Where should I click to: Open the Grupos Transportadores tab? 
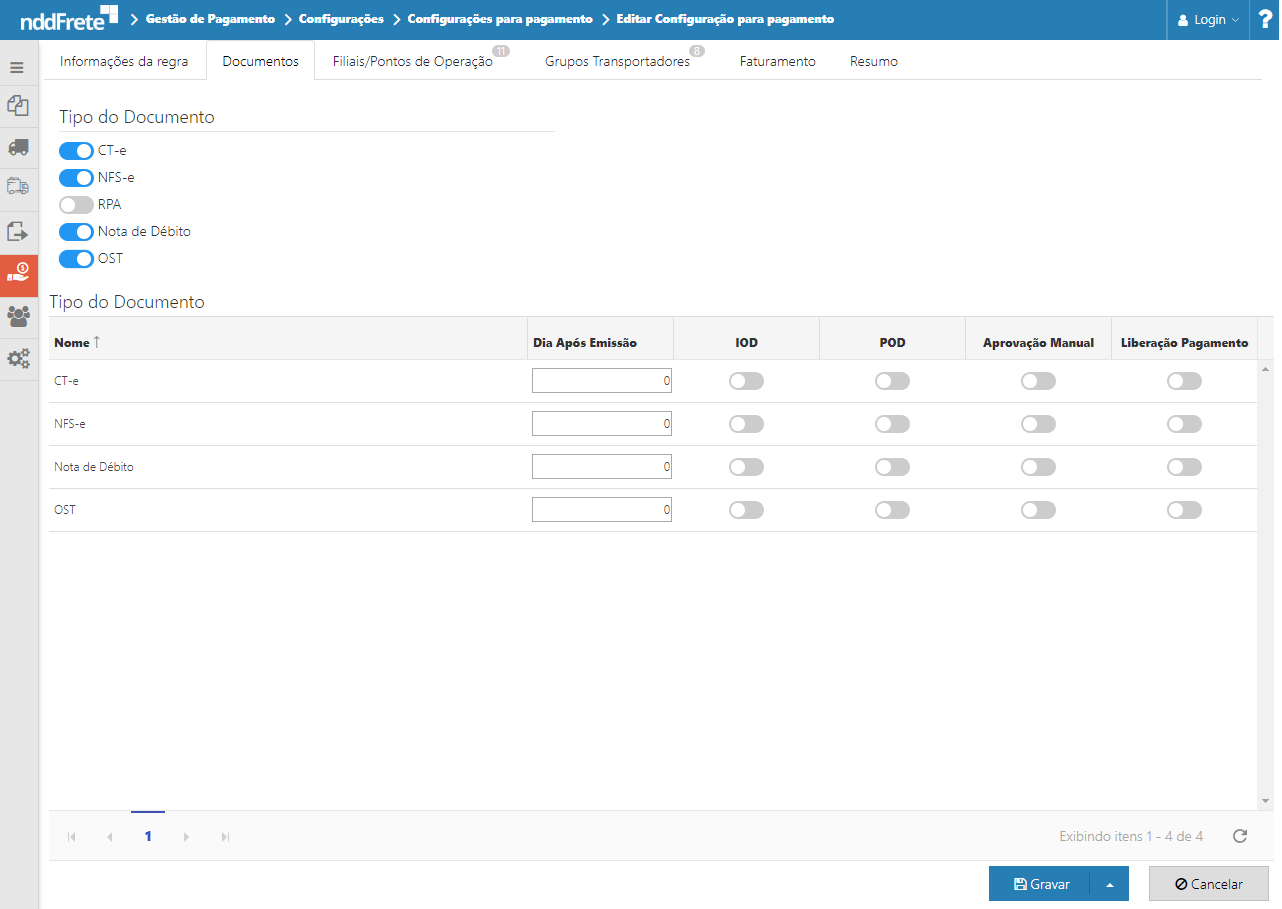[617, 61]
